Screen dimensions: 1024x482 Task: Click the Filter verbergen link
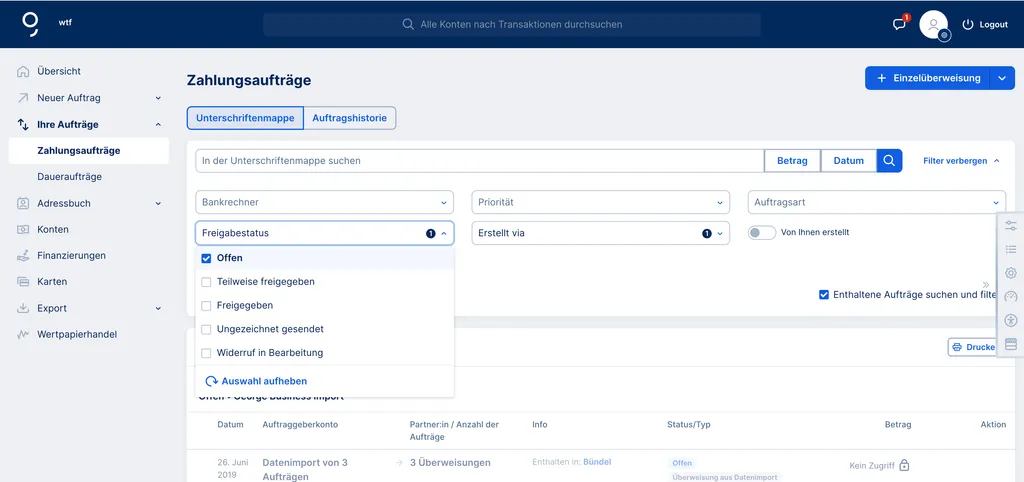pyautogui.click(x=961, y=161)
